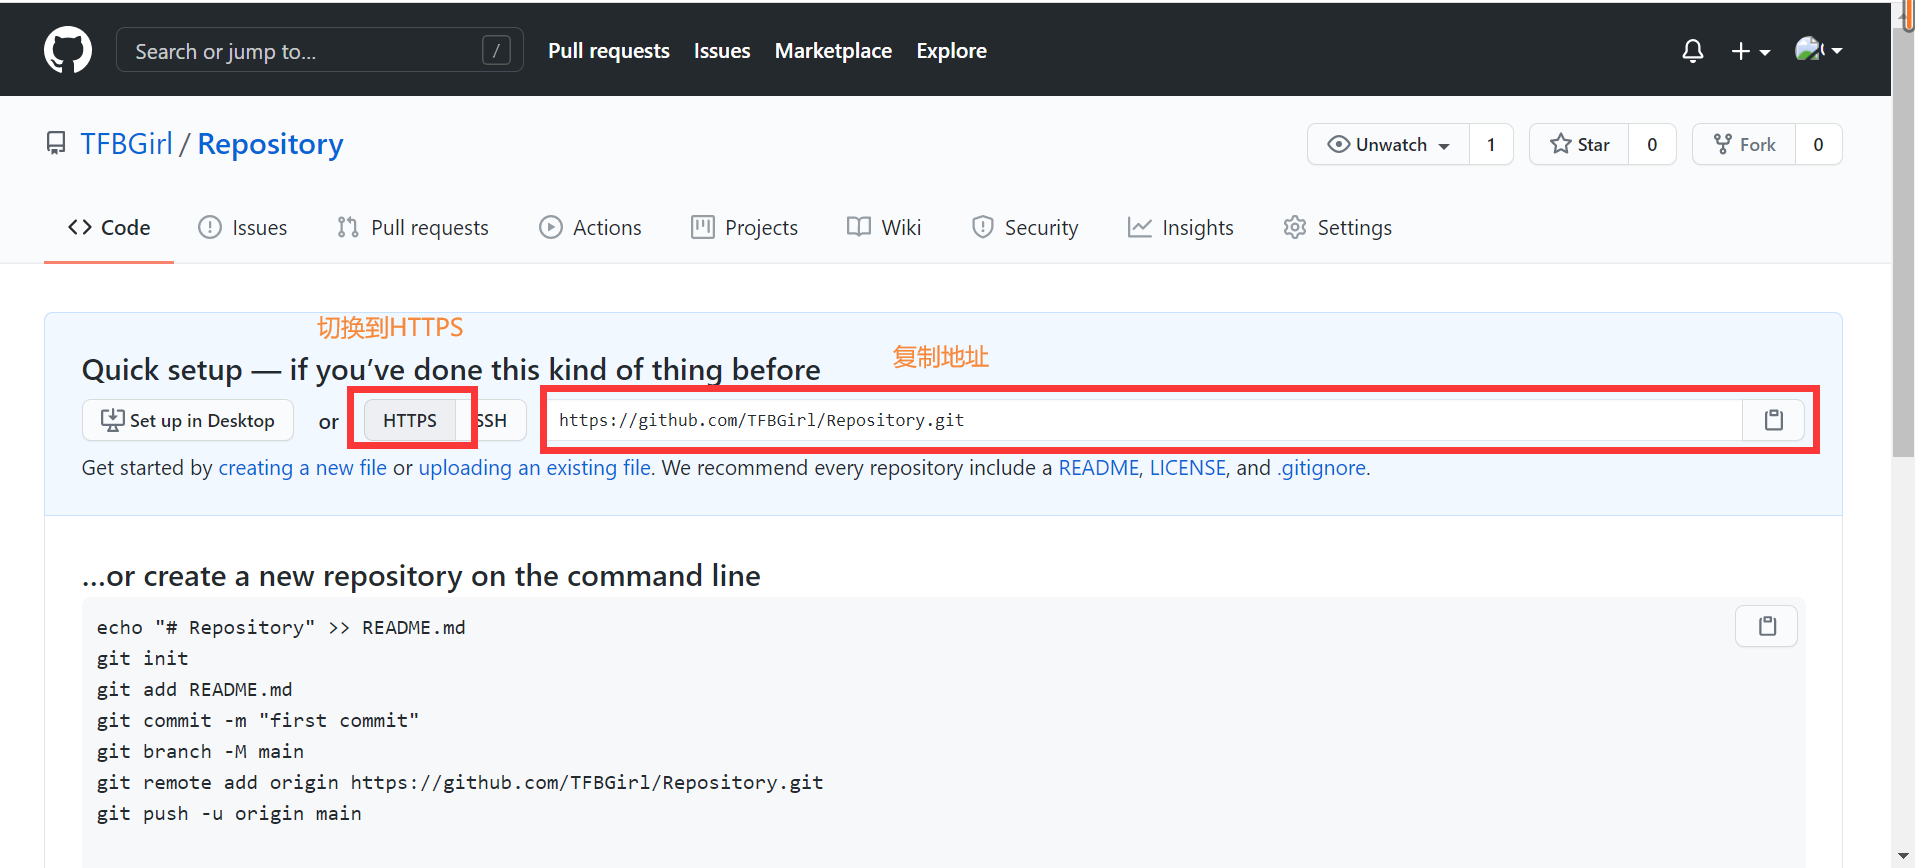The height and width of the screenshot is (868, 1915).
Task: Copy the repository URL with clipboard icon
Action: point(1773,420)
